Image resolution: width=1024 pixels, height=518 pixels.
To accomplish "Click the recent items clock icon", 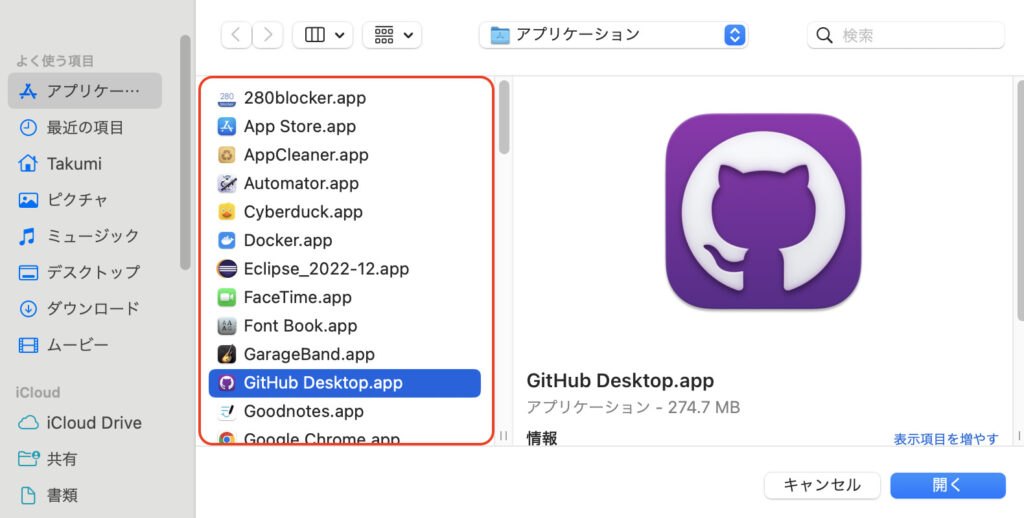I will click(28, 127).
